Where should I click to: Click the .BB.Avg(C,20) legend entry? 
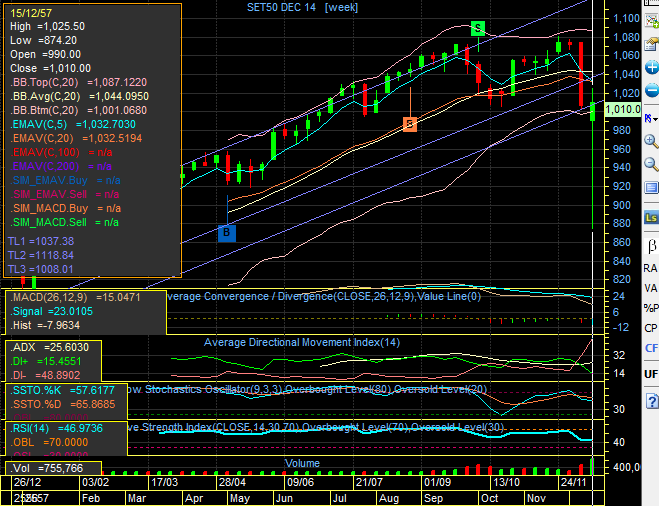tap(79, 96)
